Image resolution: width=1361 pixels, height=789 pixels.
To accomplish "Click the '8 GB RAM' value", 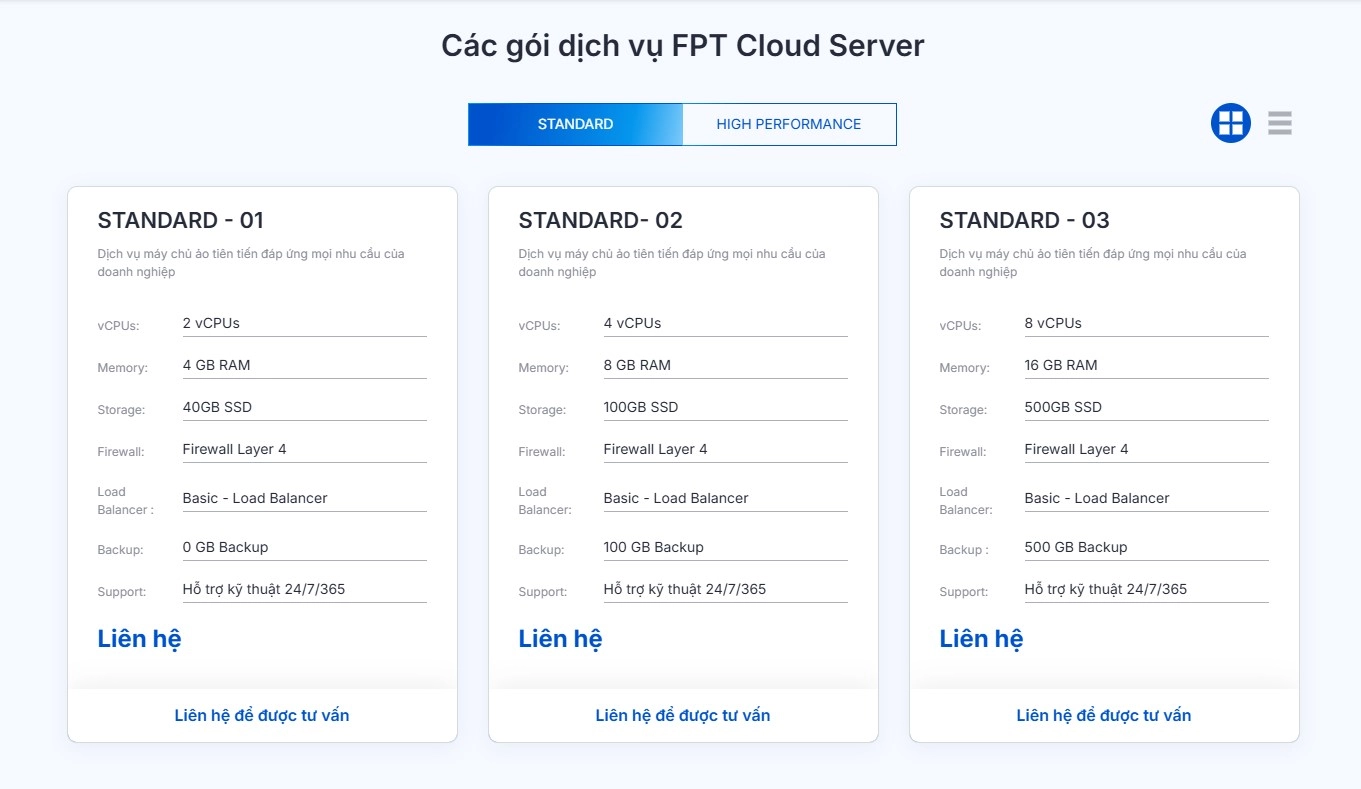I will pyautogui.click(x=637, y=365).
